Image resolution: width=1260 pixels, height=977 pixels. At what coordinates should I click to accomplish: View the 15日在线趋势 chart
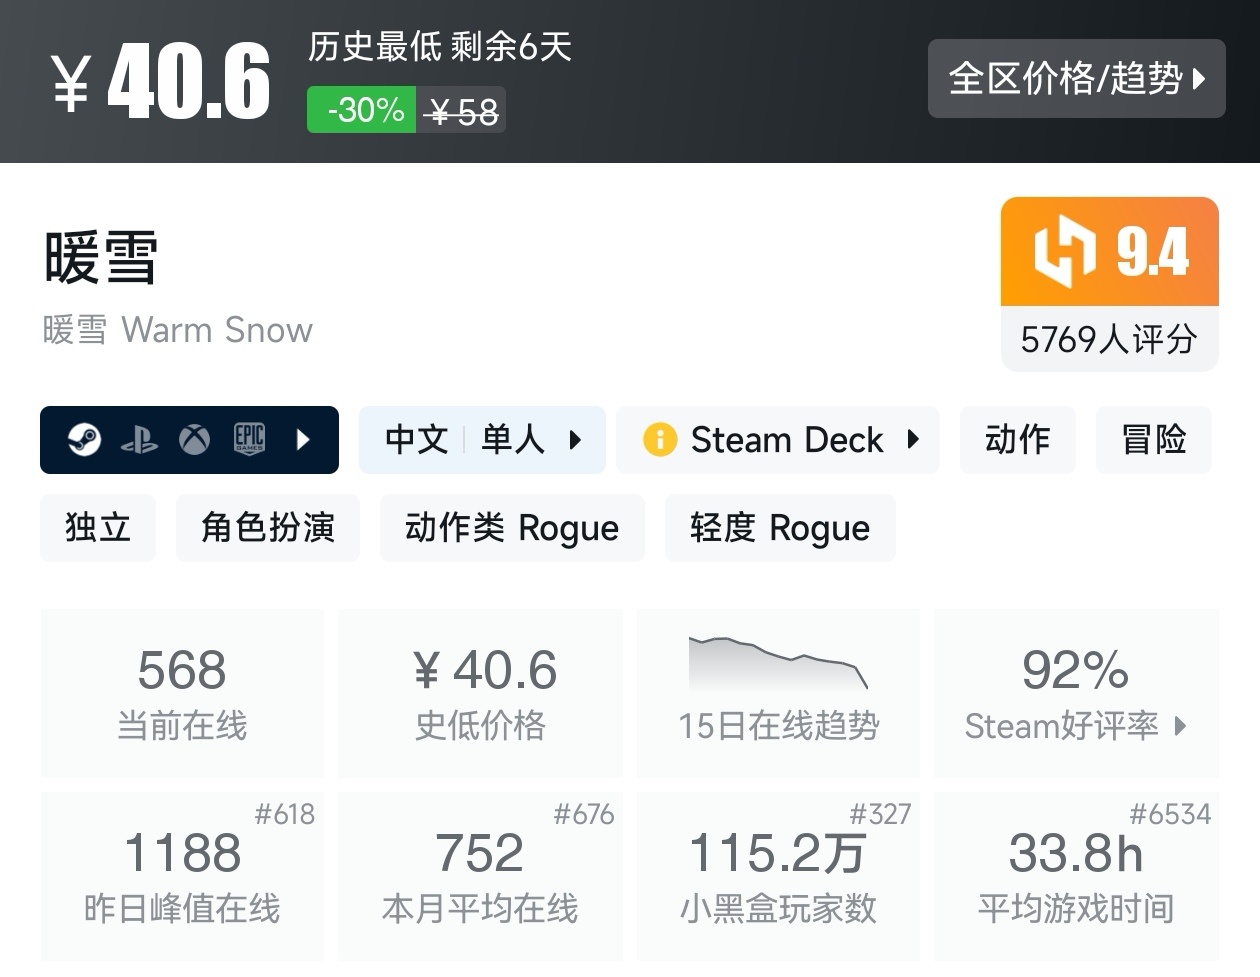click(778, 692)
